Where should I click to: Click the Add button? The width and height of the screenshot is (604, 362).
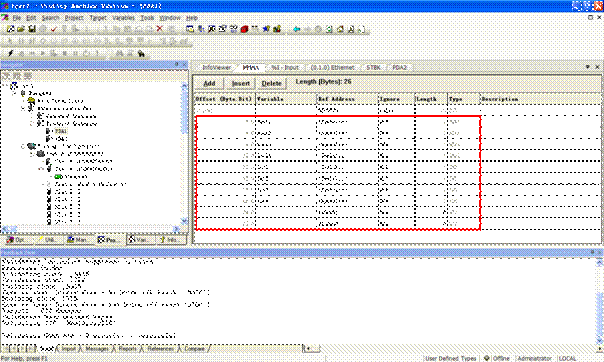209,83
